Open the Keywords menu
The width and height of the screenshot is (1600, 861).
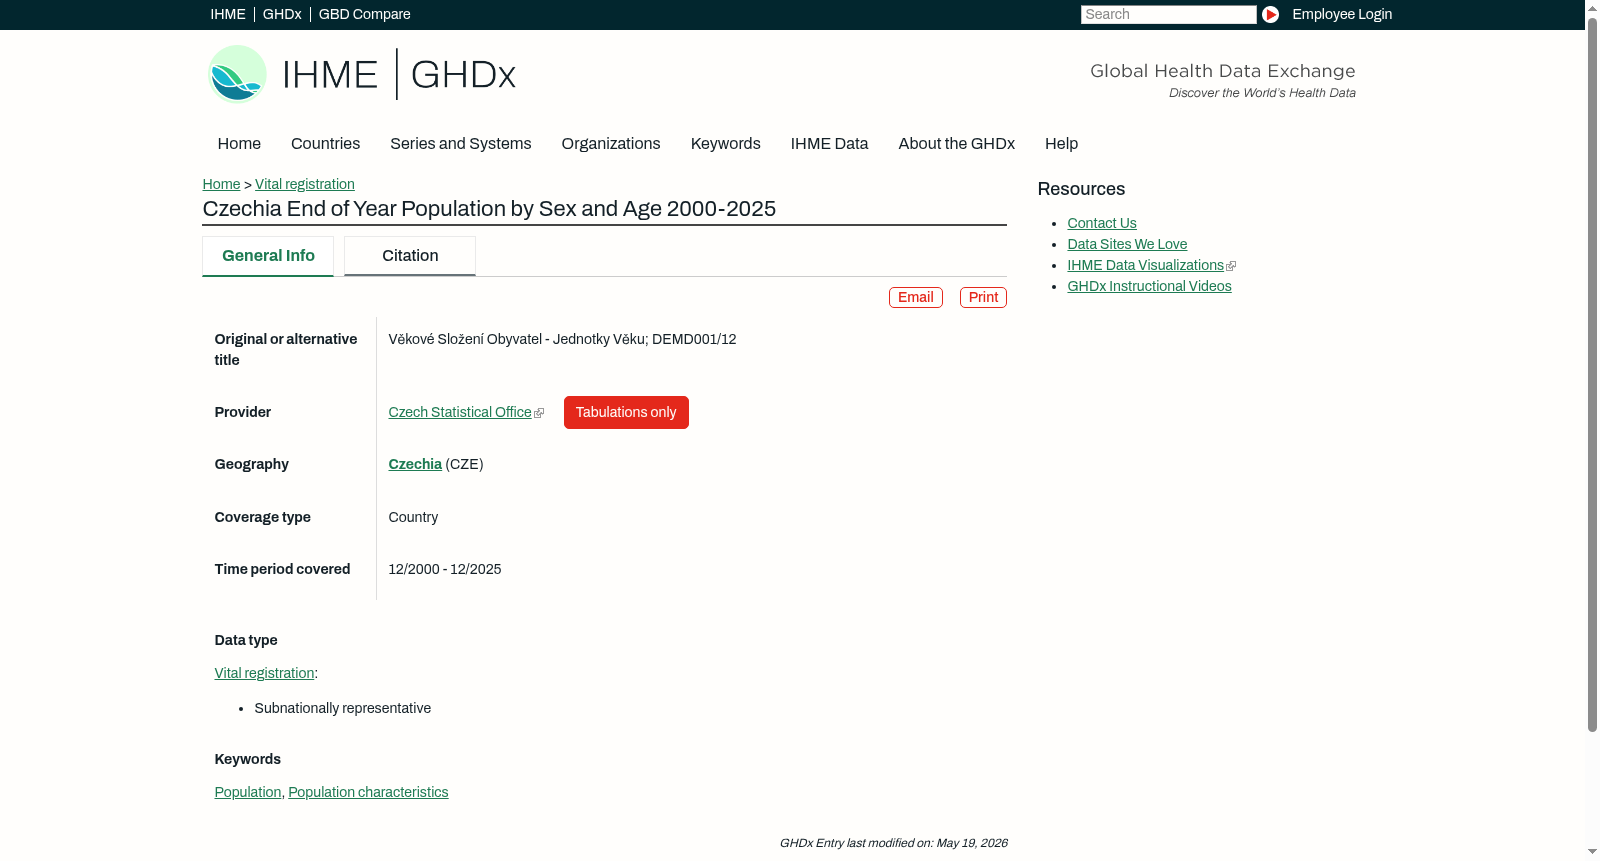click(726, 144)
